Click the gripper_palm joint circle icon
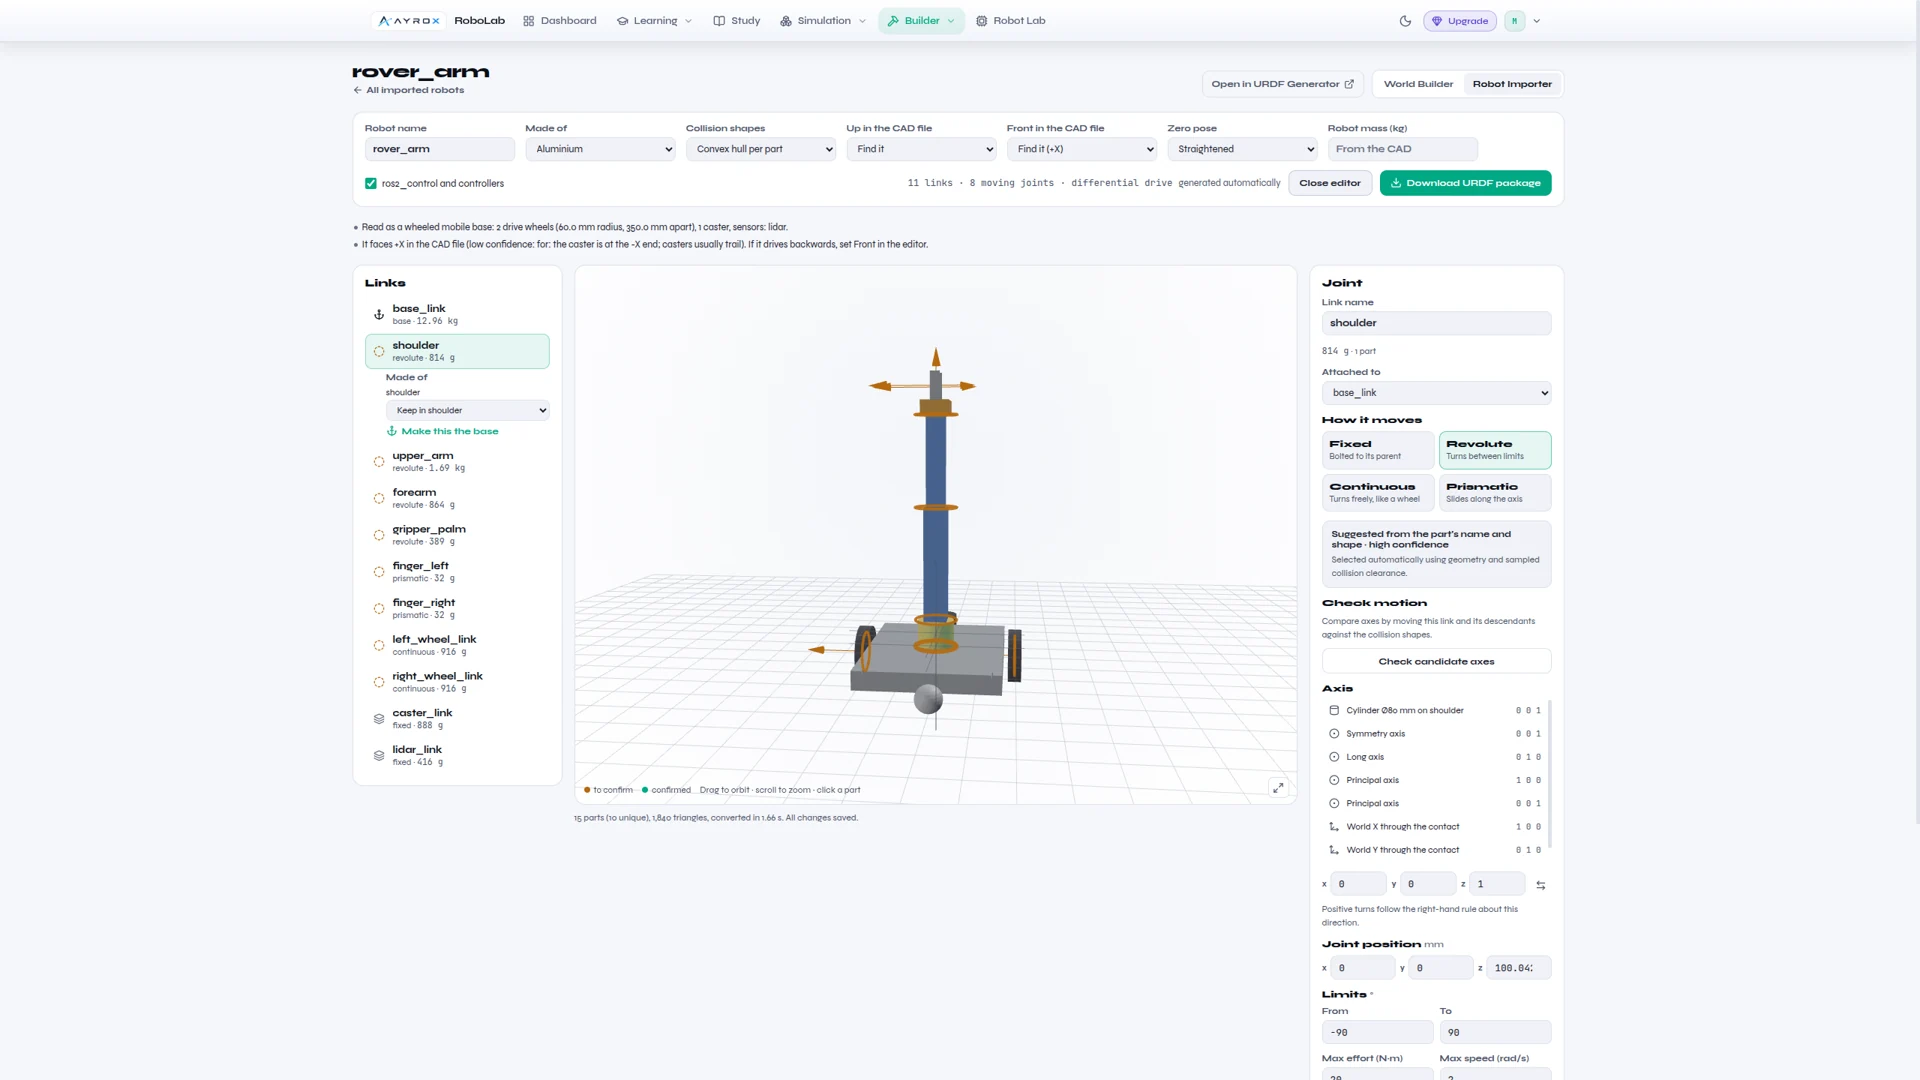Viewport: 1920px width, 1080px height. pos(379,536)
